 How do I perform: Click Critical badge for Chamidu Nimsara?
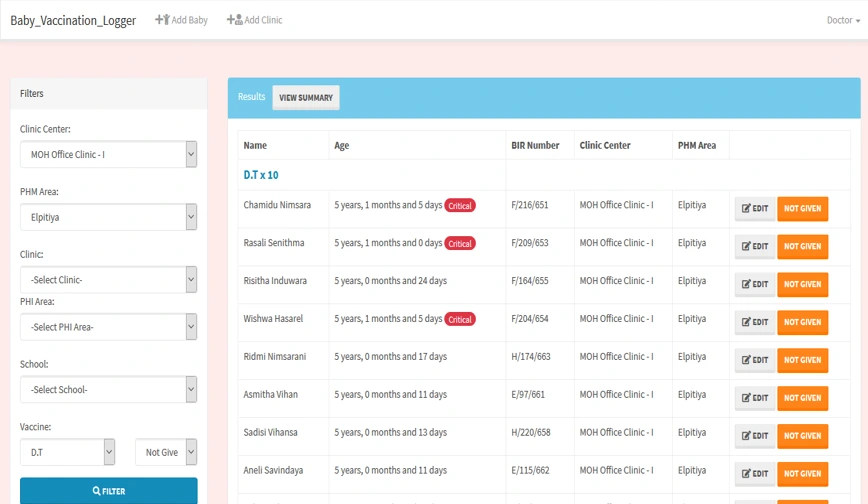pos(460,206)
